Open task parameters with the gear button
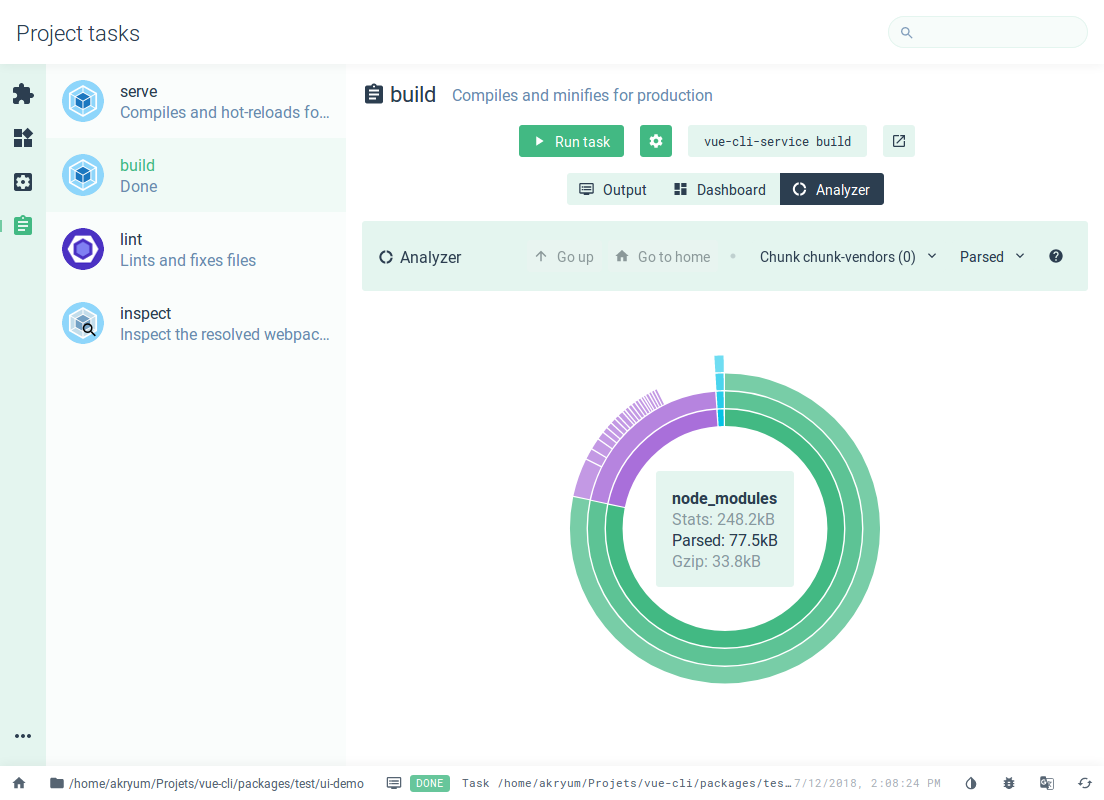Image resolution: width=1104 pixels, height=800 pixels. pos(656,141)
